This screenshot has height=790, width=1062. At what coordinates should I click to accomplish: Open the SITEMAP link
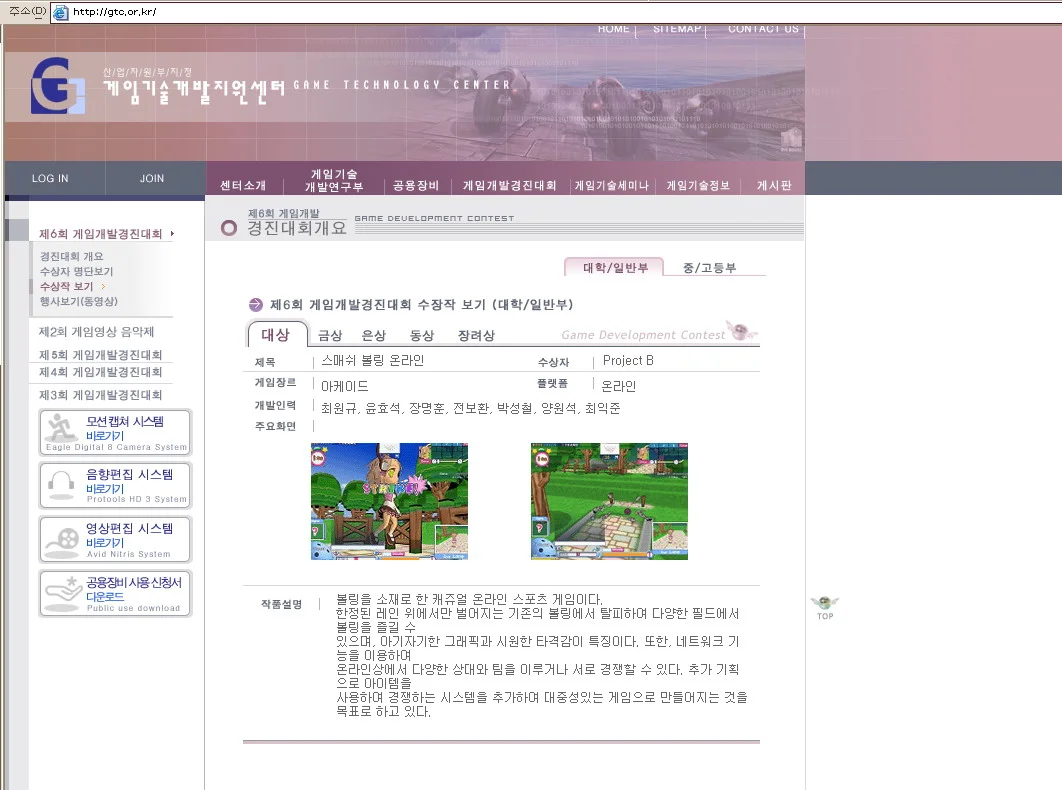tap(677, 28)
